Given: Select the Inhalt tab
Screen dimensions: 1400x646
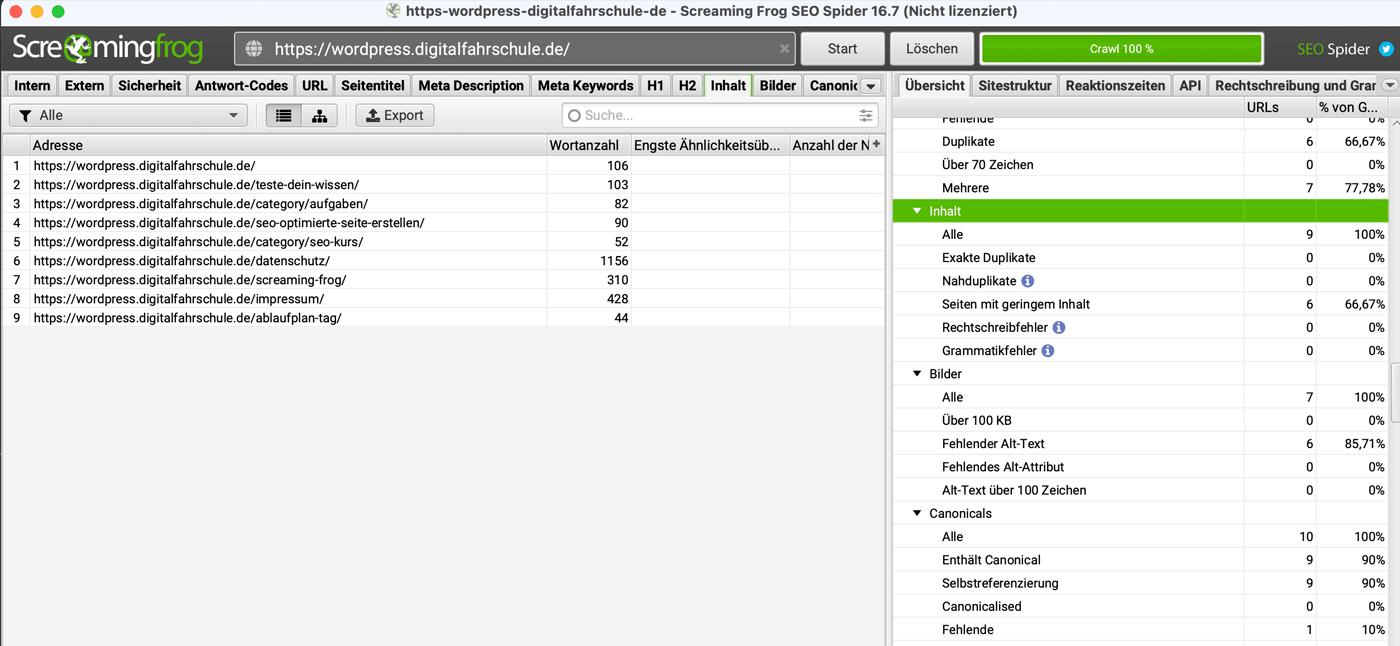Looking at the screenshot, I should pyautogui.click(x=728, y=85).
